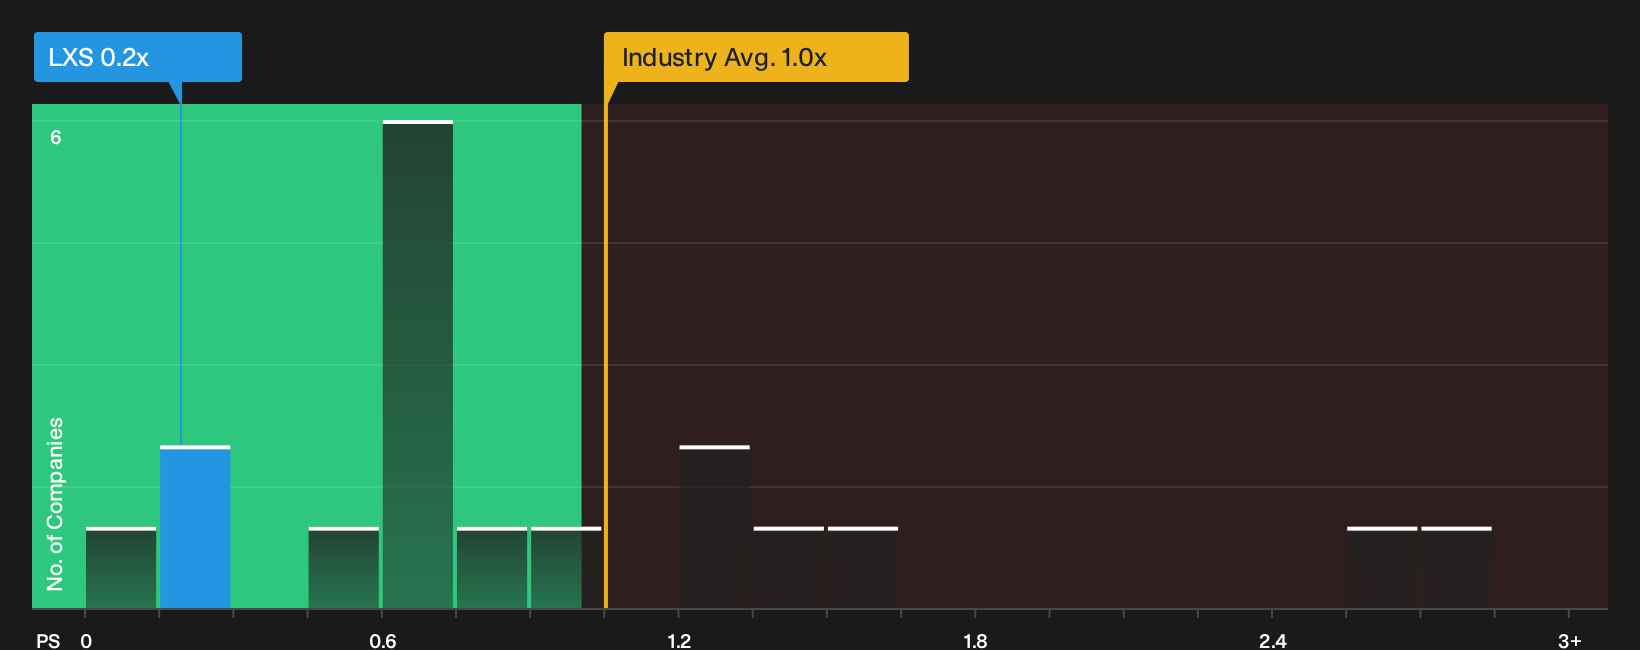
Task: Click the bar between PS 2.55 and 2.7
Action: click(1382, 568)
